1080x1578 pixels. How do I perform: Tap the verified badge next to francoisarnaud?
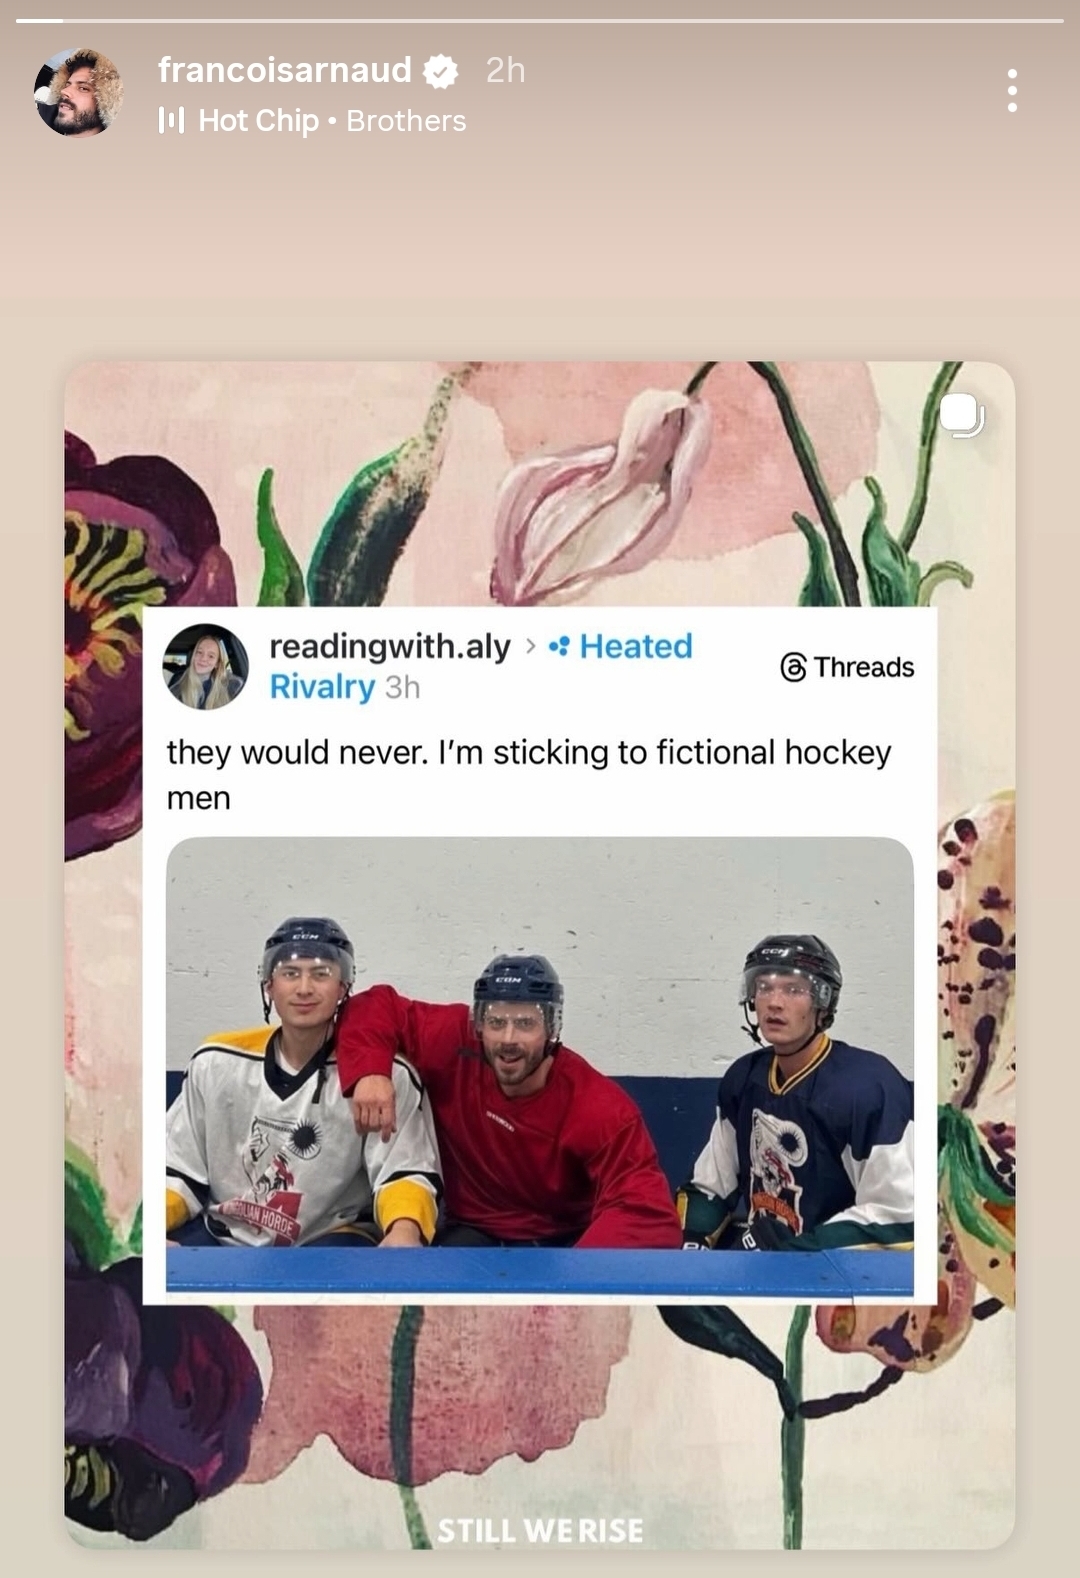pyautogui.click(x=440, y=71)
